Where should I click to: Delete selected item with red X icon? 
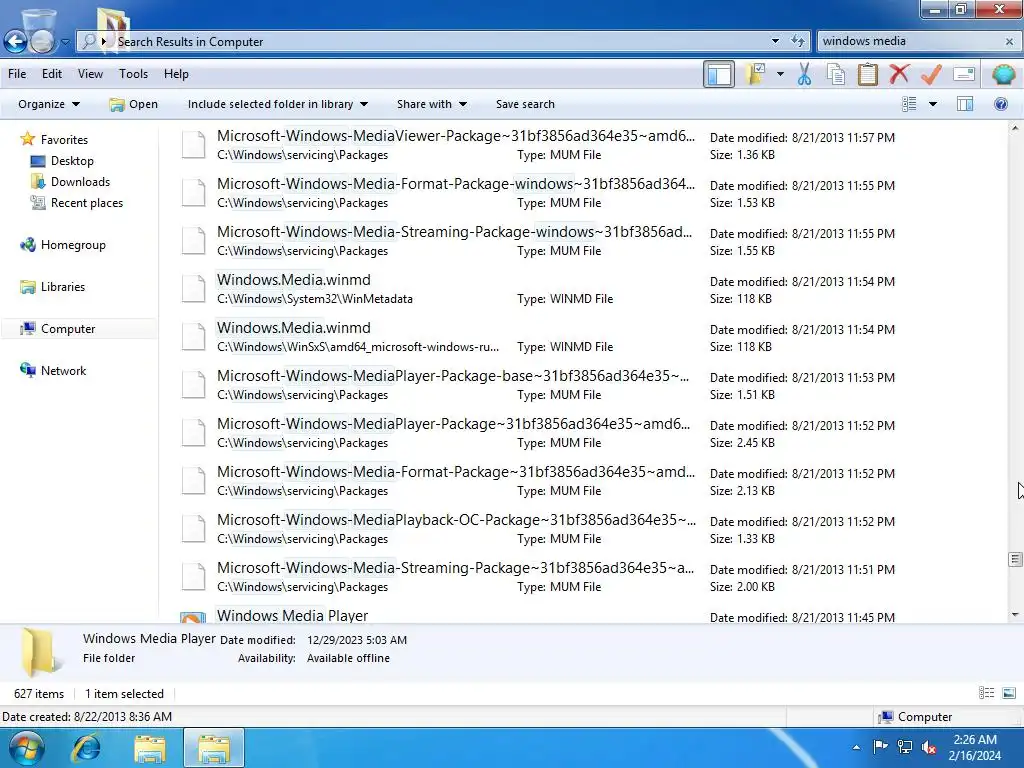pos(899,74)
